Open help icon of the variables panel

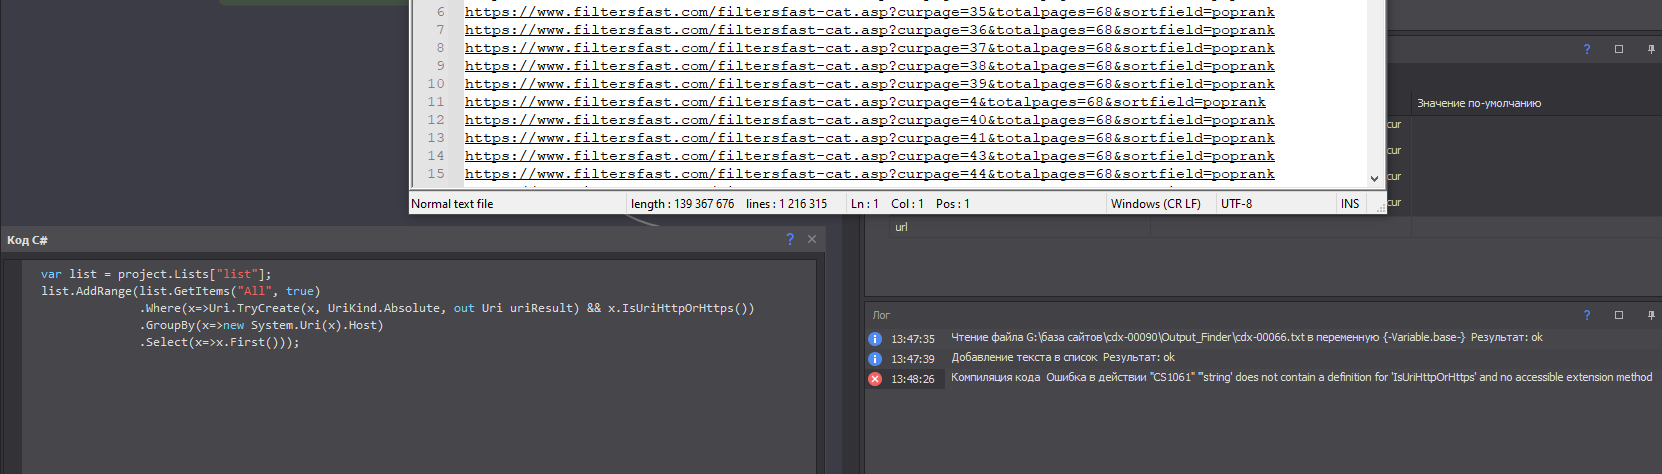click(1586, 49)
